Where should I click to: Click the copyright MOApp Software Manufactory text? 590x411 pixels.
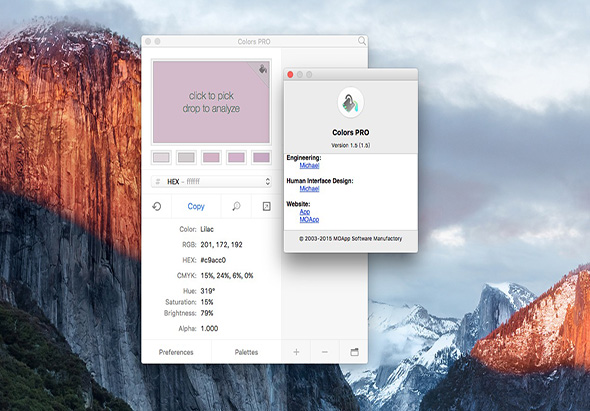coord(351,239)
